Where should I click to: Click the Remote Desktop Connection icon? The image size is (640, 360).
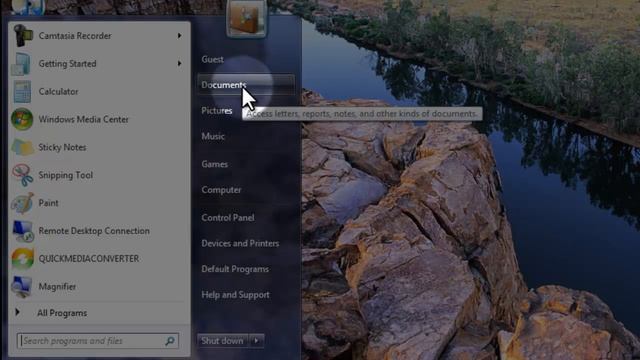[x=23, y=231]
